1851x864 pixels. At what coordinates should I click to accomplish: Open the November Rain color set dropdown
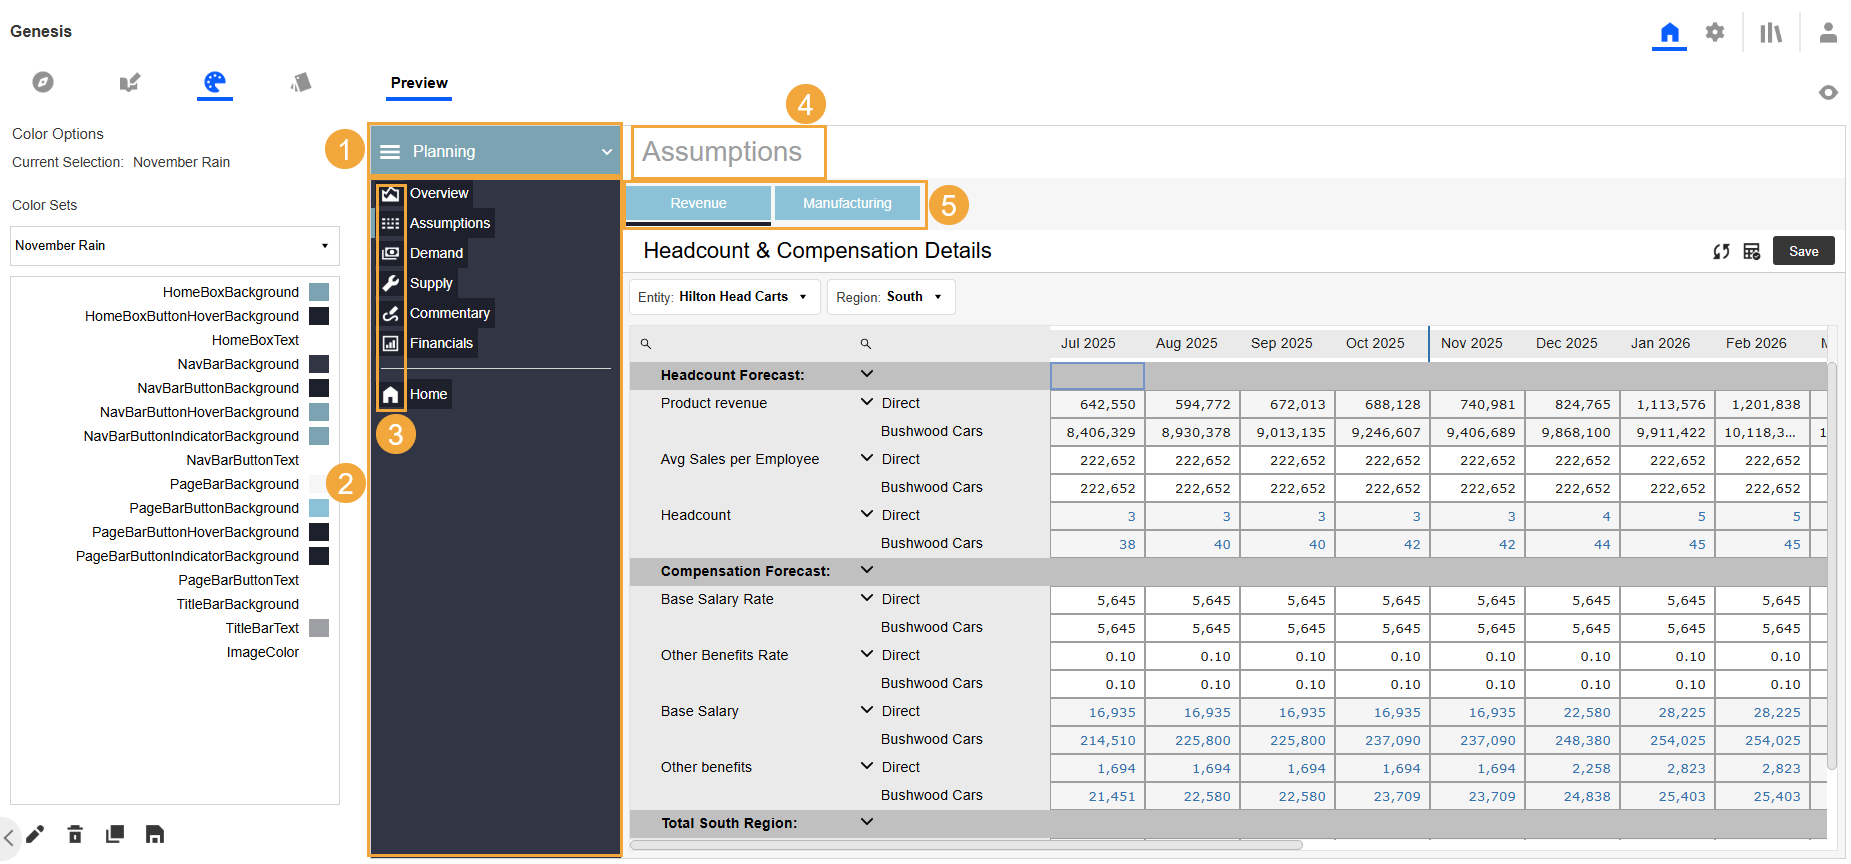[x=175, y=246]
